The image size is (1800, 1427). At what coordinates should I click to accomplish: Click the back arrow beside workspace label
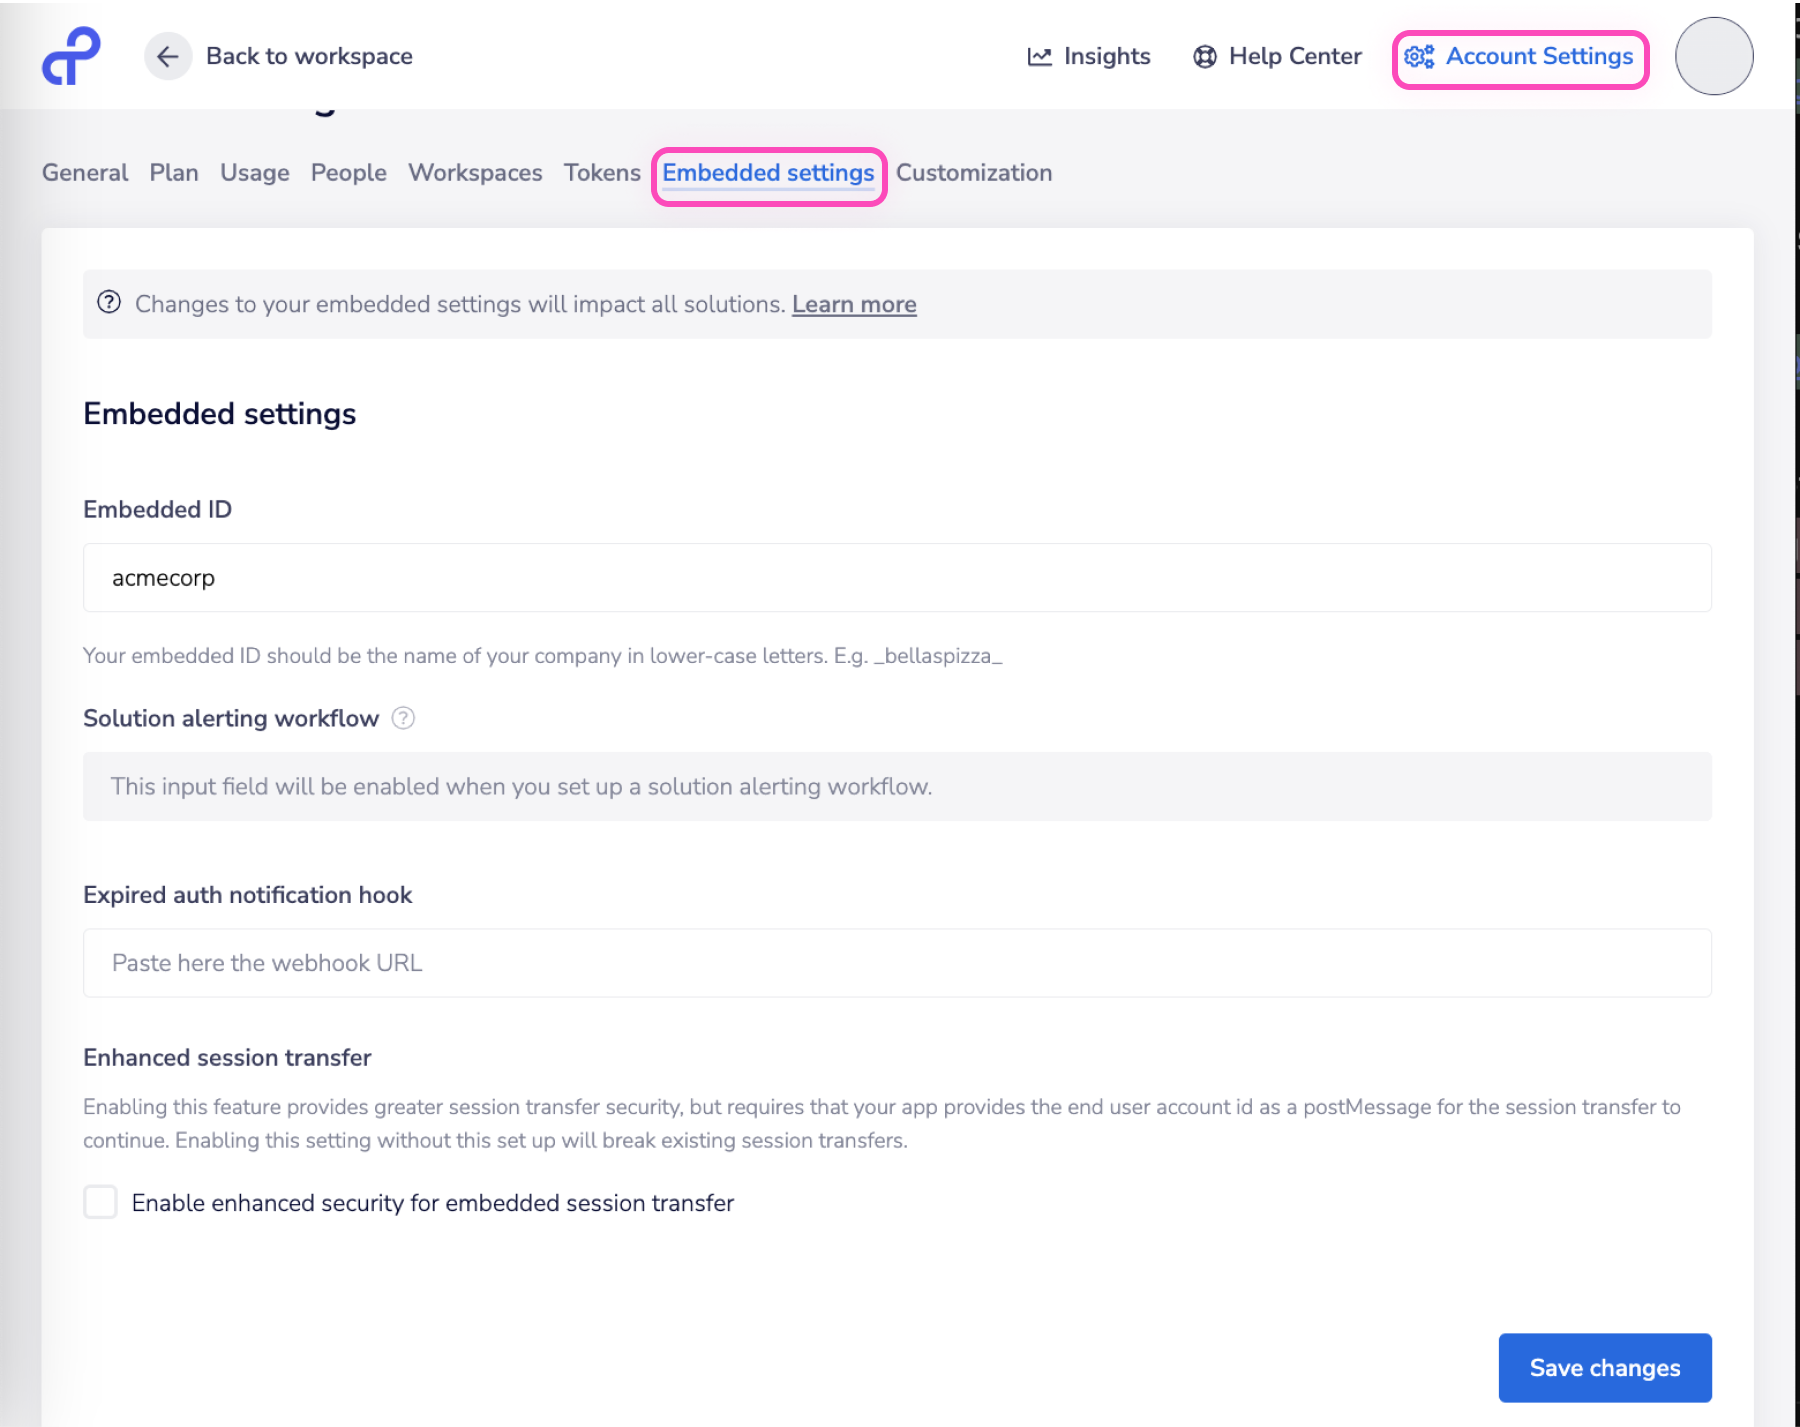coord(167,56)
